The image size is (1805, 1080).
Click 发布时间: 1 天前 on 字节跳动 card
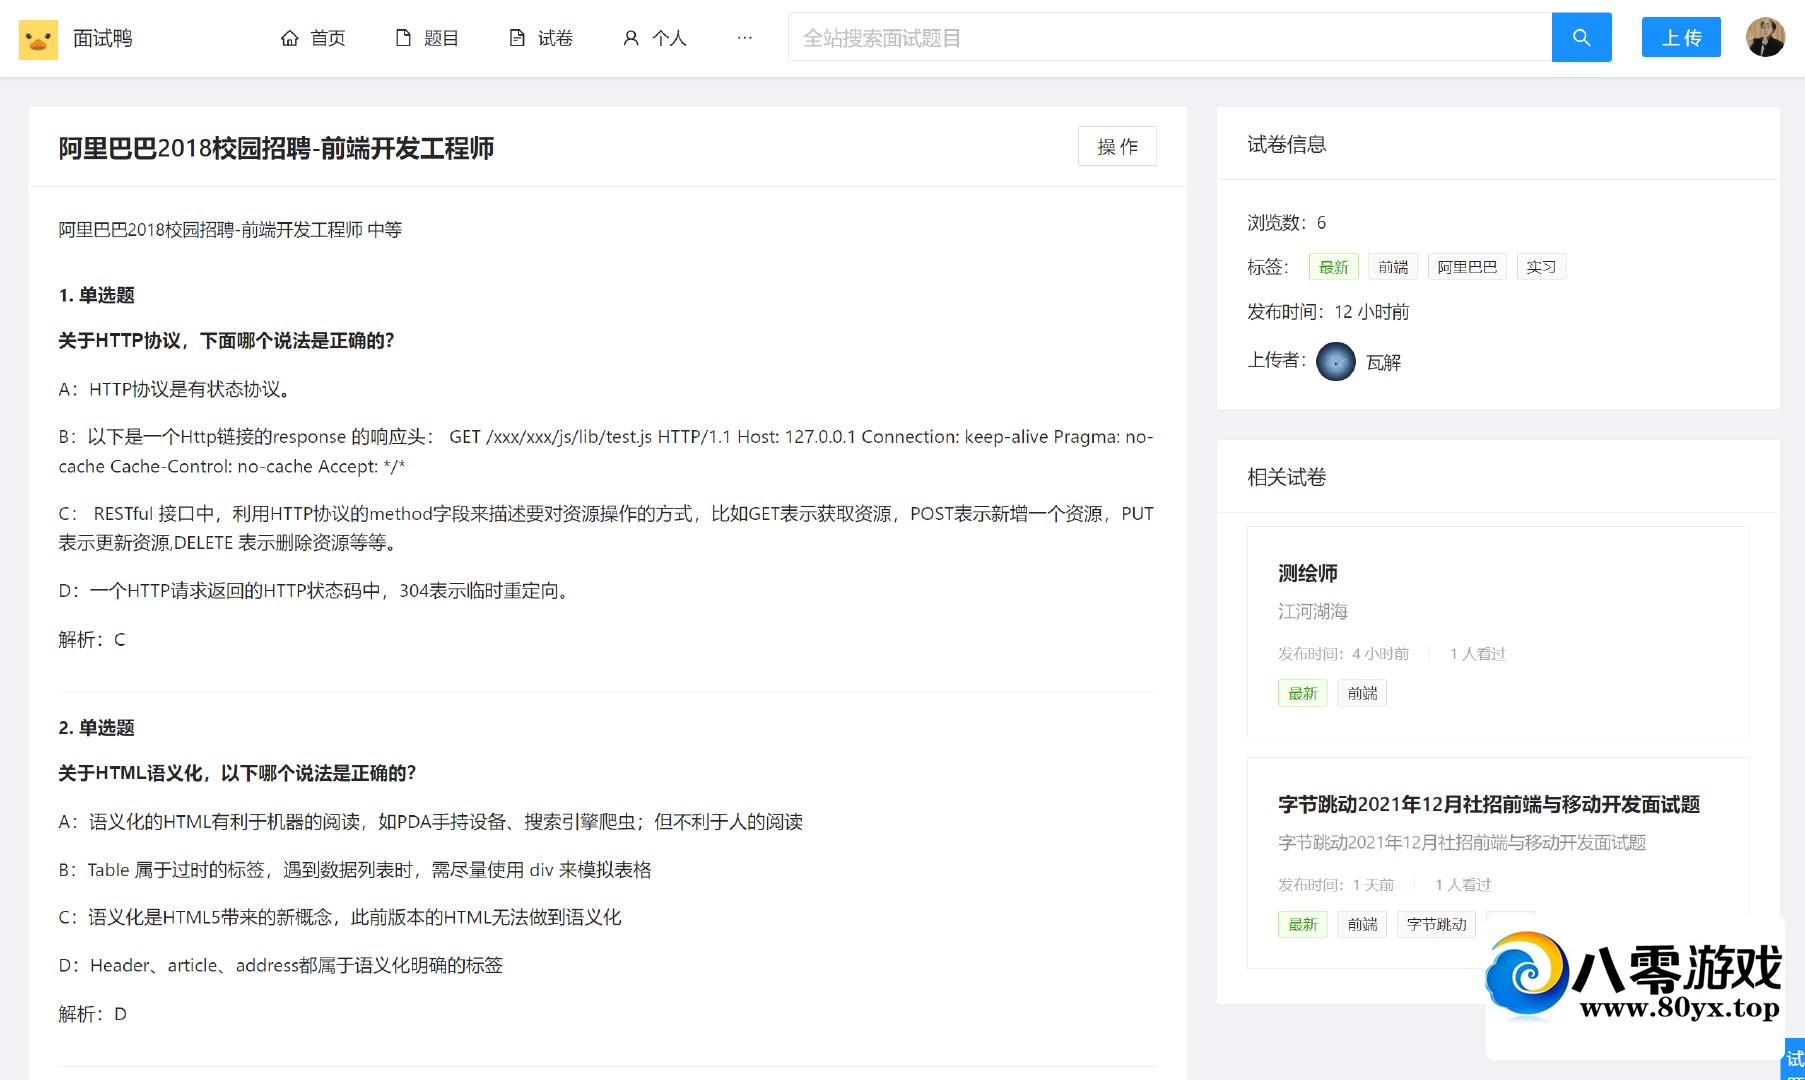click(x=1336, y=885)
